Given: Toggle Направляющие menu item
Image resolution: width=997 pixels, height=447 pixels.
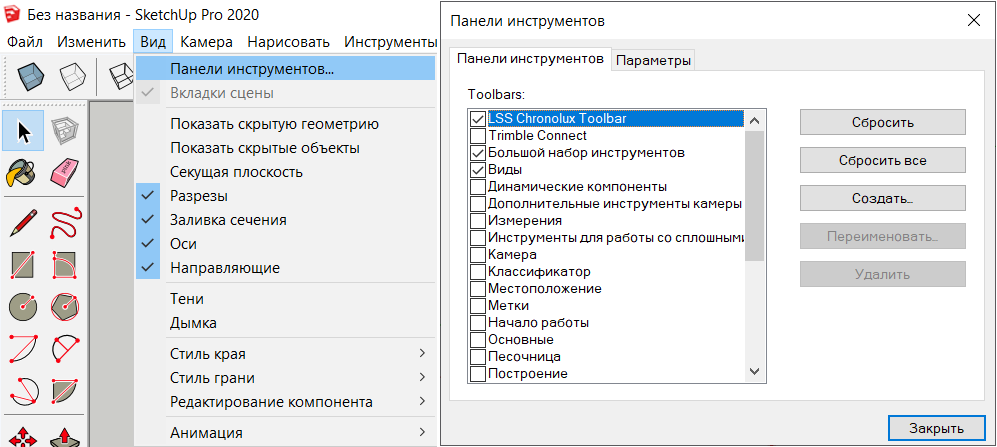Looking at the screenshot, I should point(285,268).
